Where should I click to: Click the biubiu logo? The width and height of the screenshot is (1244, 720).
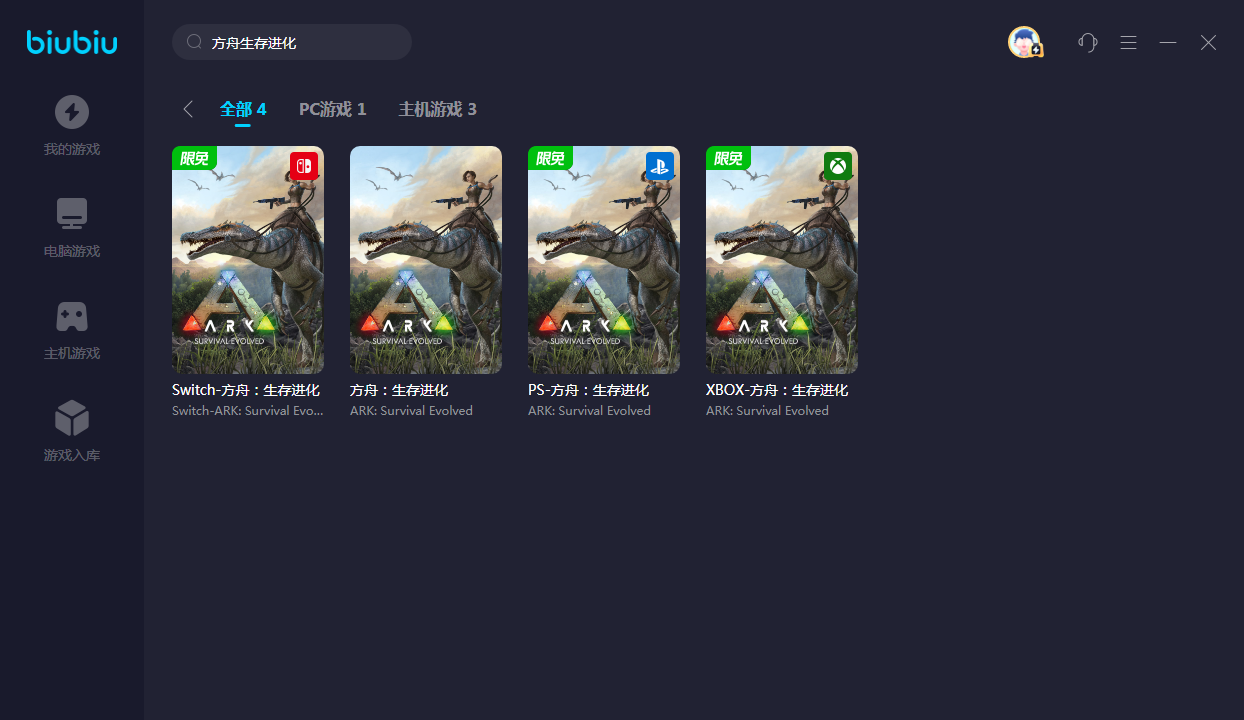72,42
